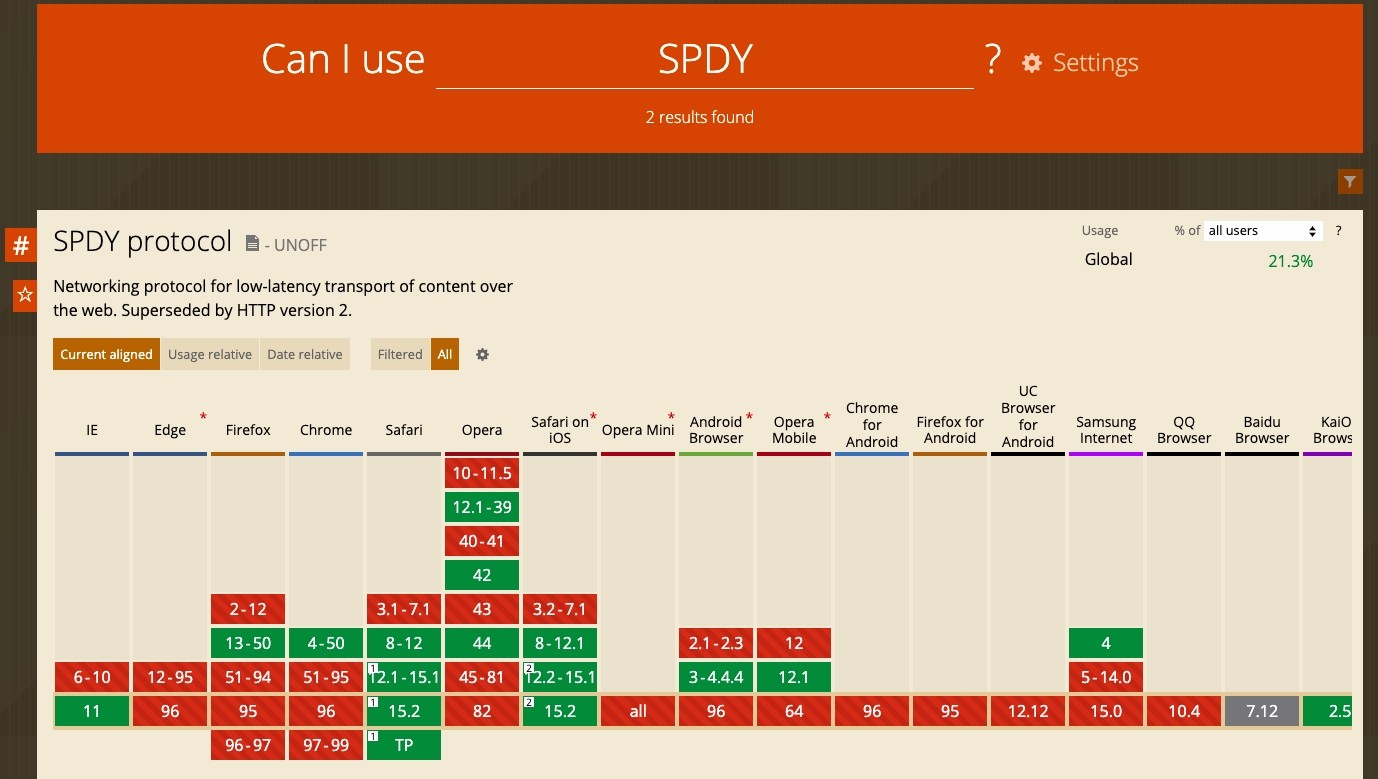
Task: Click the question mark beside the usage dropdown
Action: click(1338, 230)
